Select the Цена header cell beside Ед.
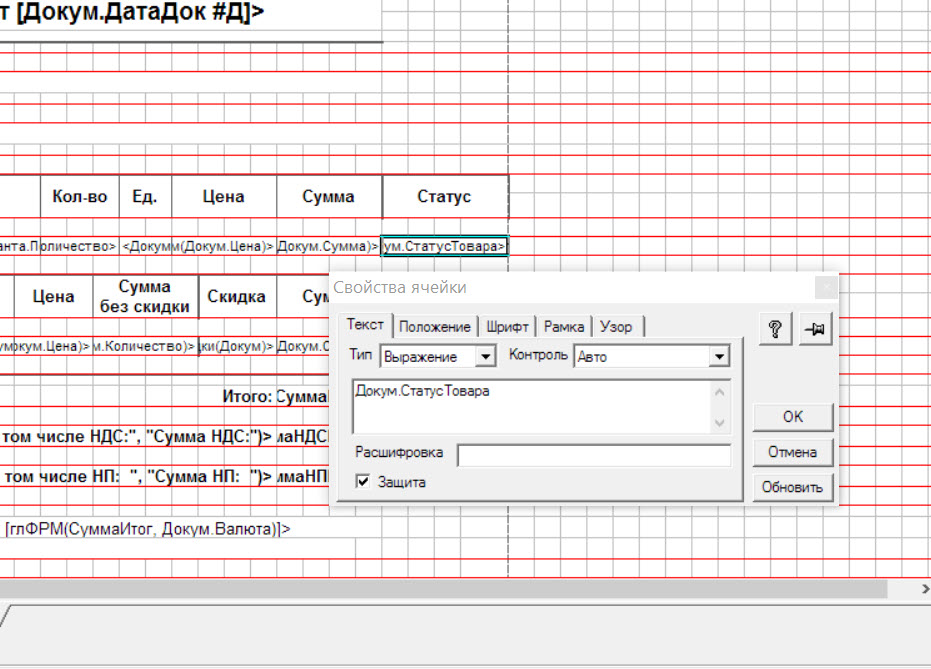The image size is (931, 669). pos(224,196)
